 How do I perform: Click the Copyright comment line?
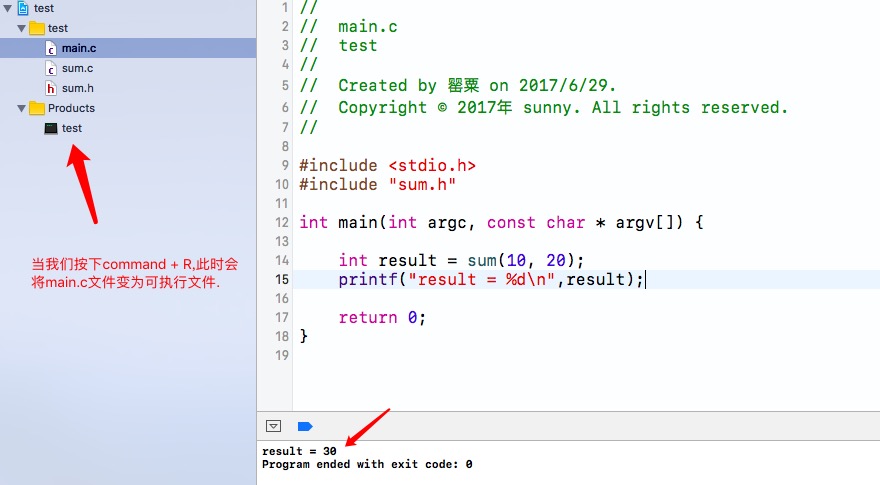[544, 107]
